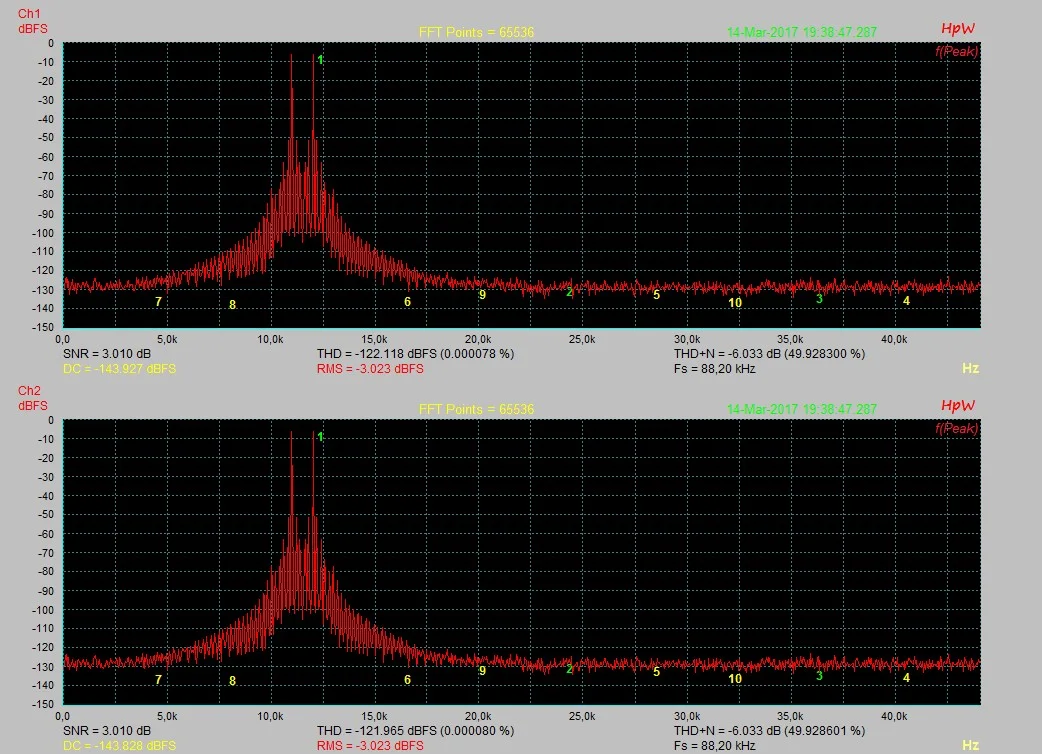The height and width of the screenshot is (754, 1042).
Task: Click 40,0k tick on Ch2 frequency axis
Action: tap(894, 716)
